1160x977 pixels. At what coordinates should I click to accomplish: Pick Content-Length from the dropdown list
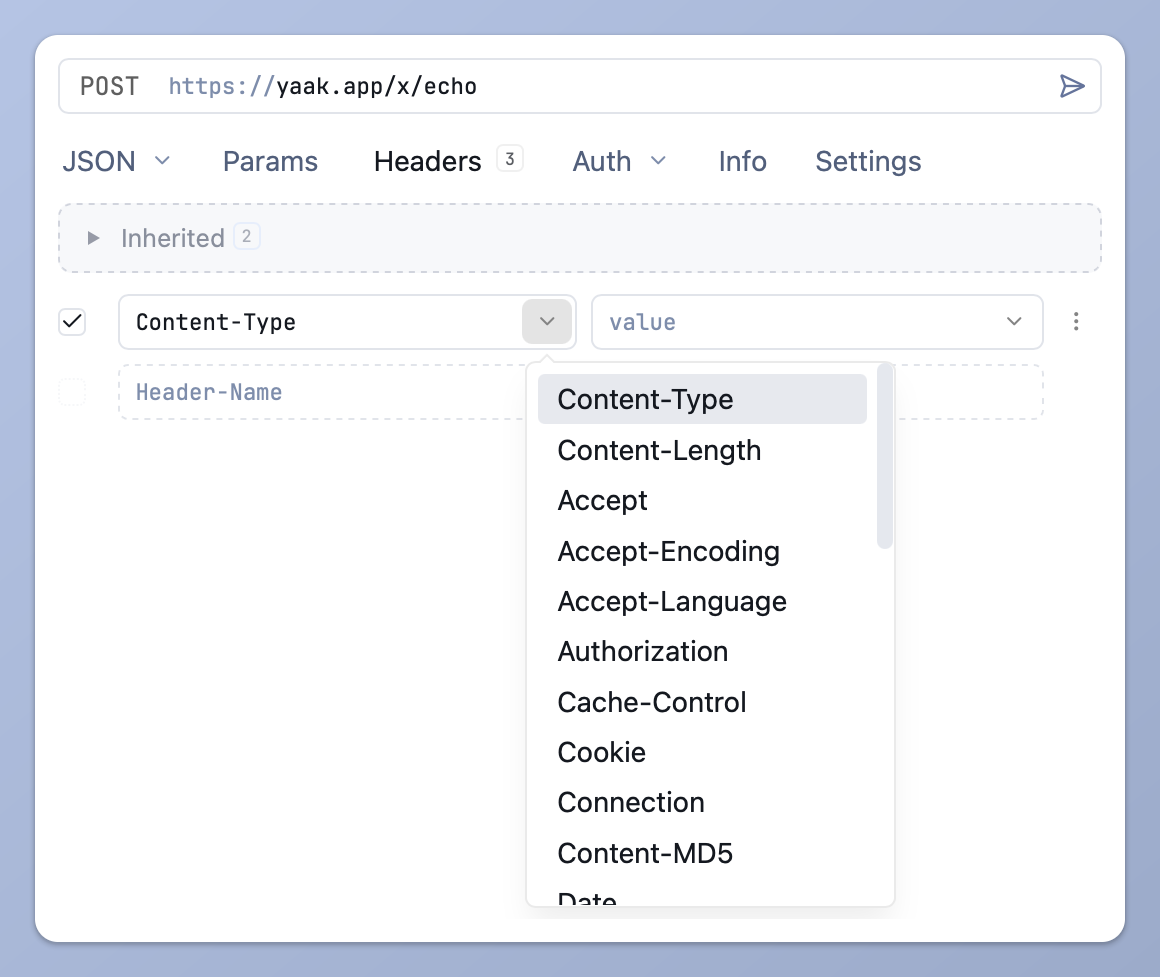tap(702, 450)
